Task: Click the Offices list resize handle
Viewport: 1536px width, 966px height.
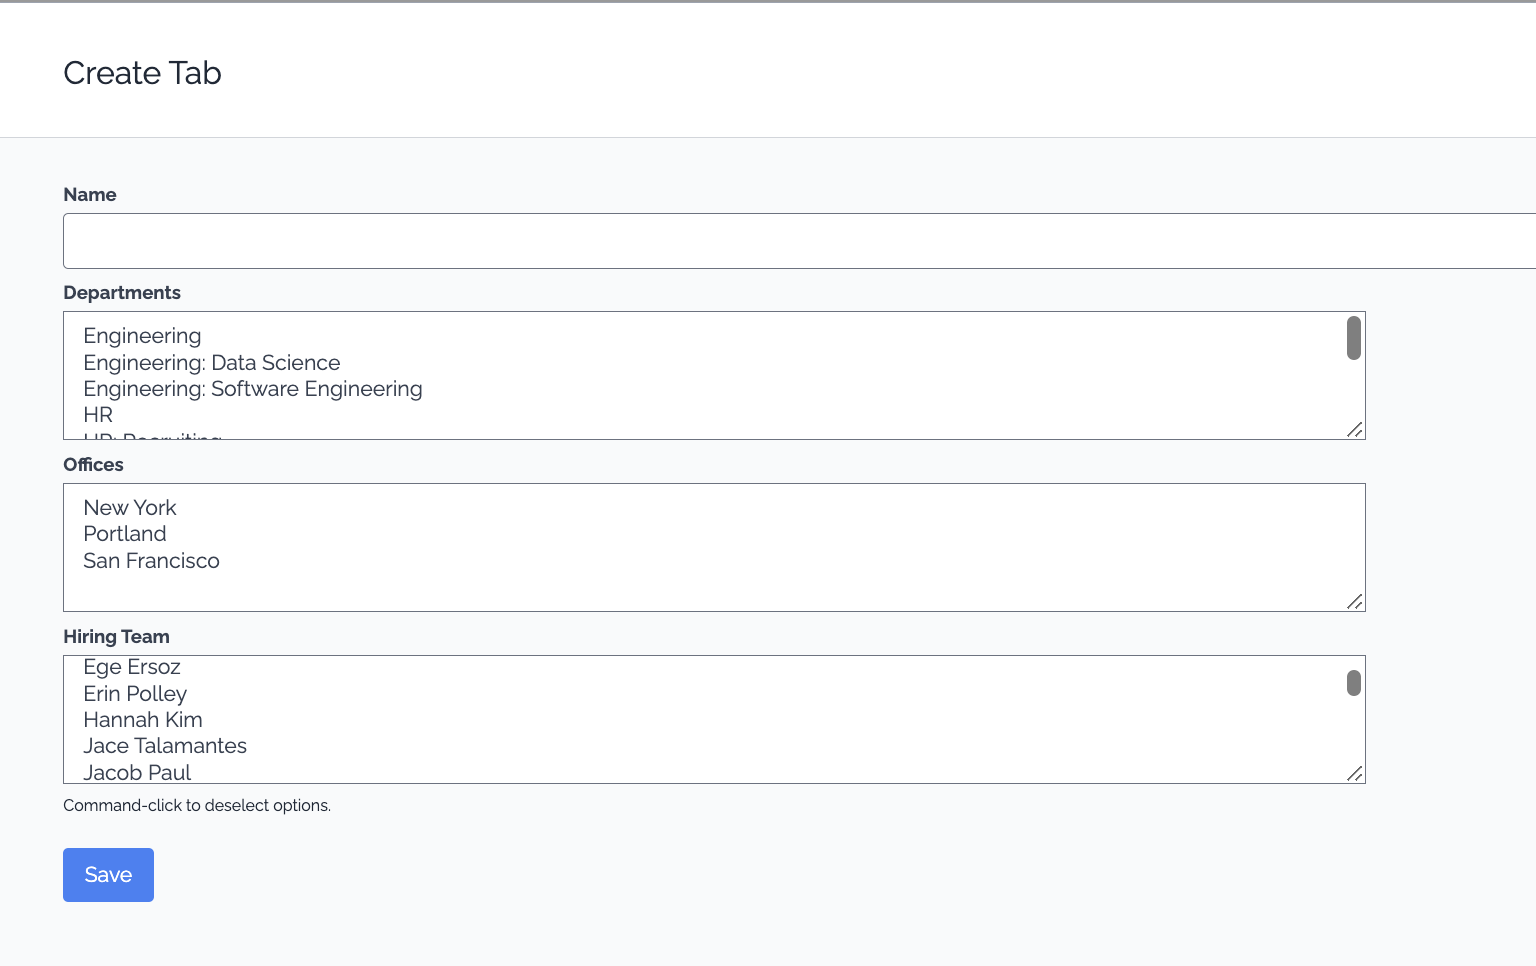Action: 1355,602
